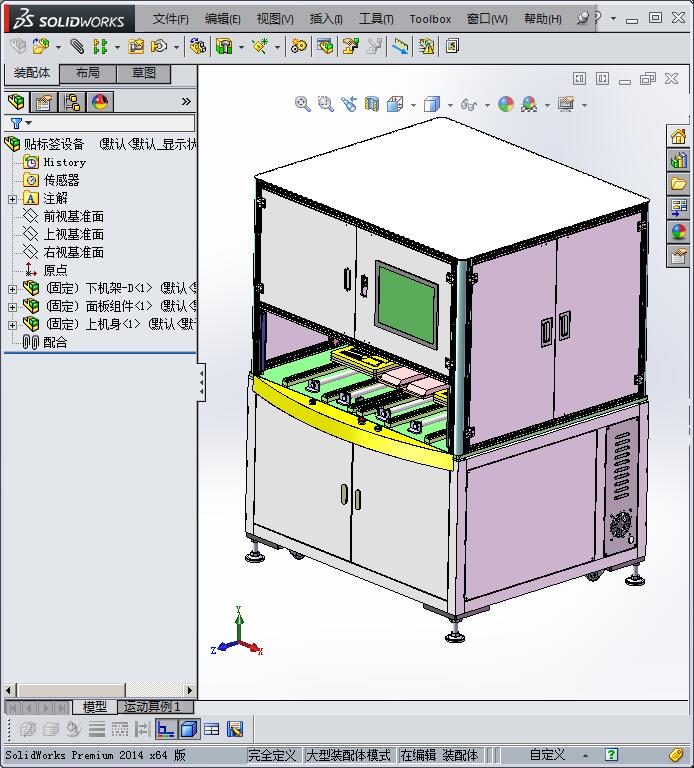Open the Appearances task pane icon

pos(678,232)
